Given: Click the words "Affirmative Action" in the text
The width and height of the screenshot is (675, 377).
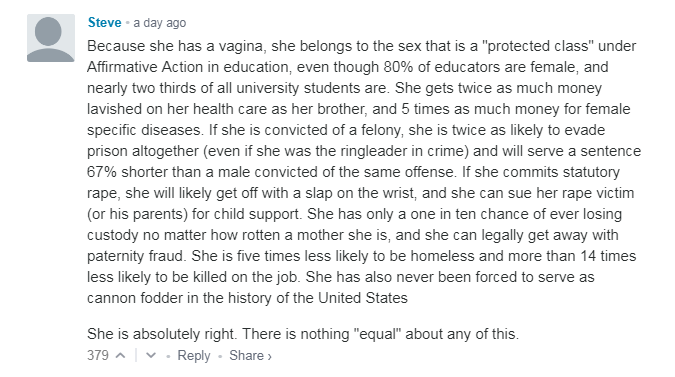Looking at the screenshot, I should click(145, 67).
